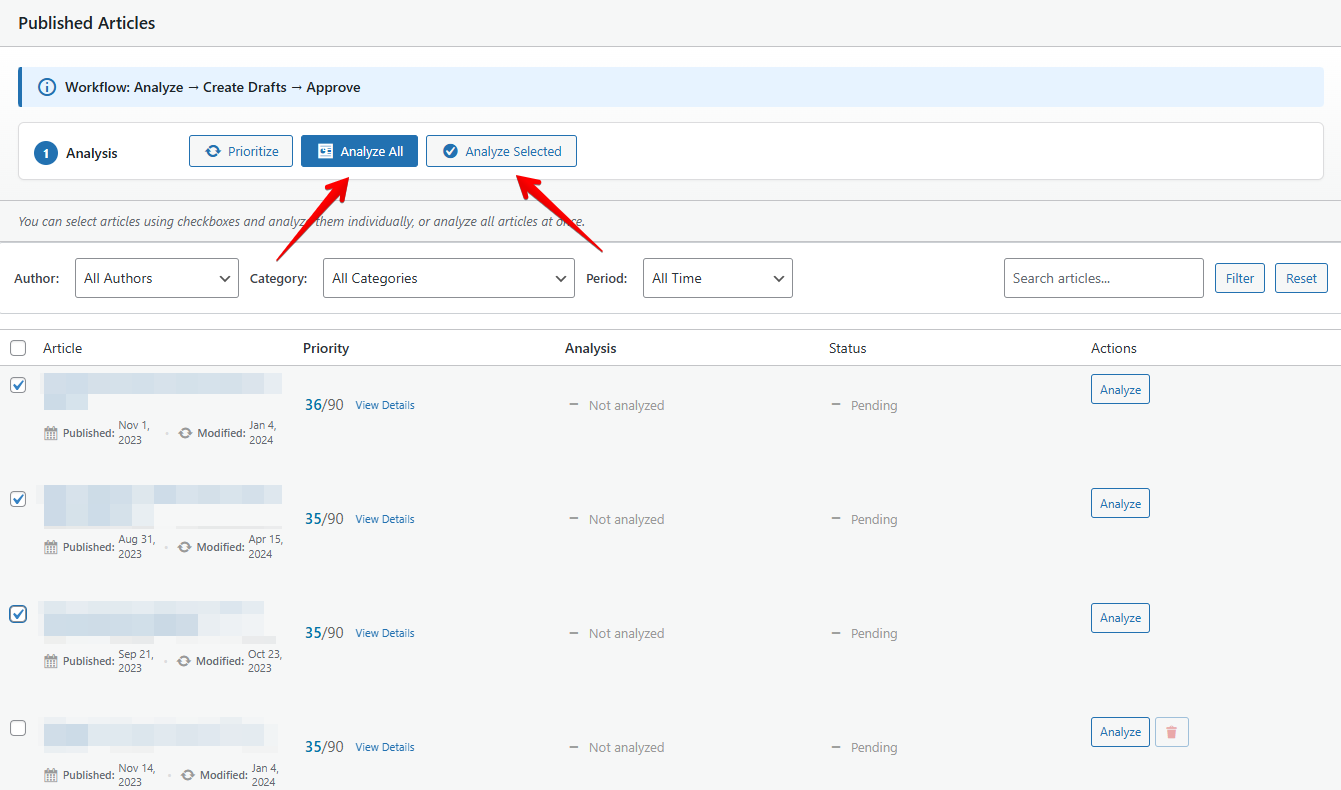Click inside the Search articles field

point(1103,278)
